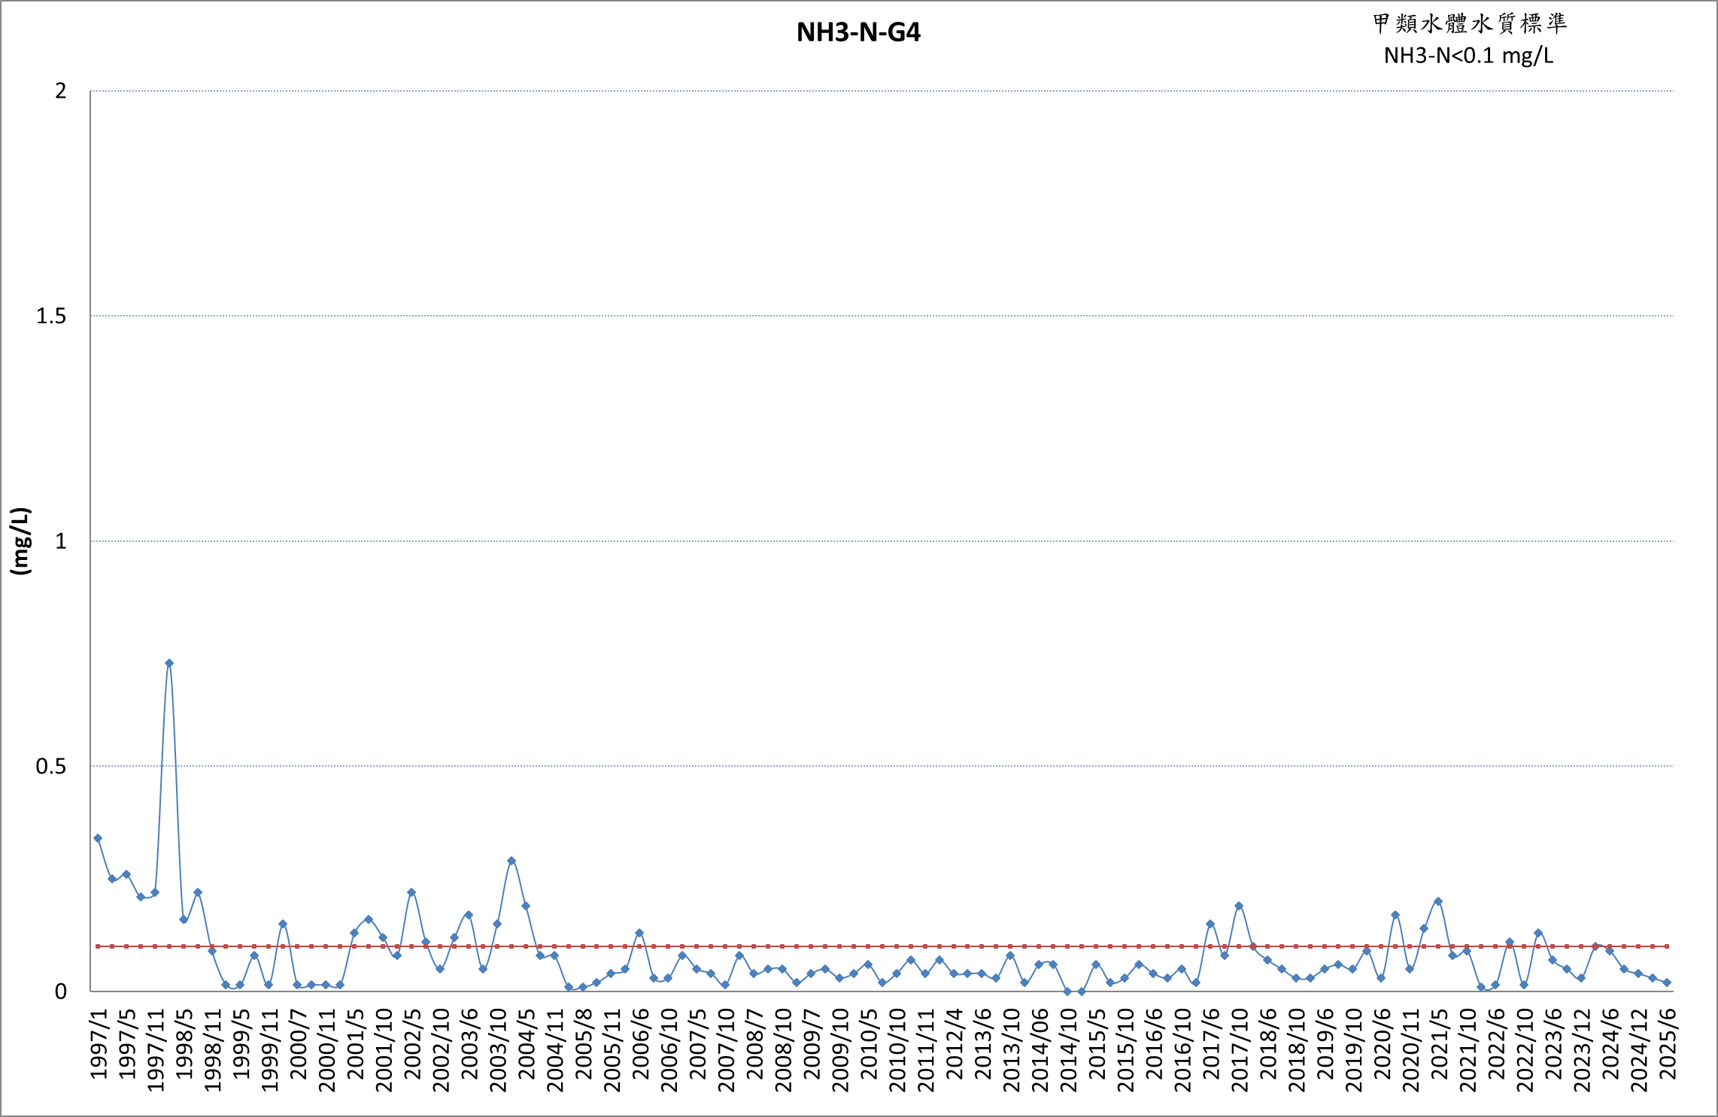Select the y-axis label 1

pos(61,541)
